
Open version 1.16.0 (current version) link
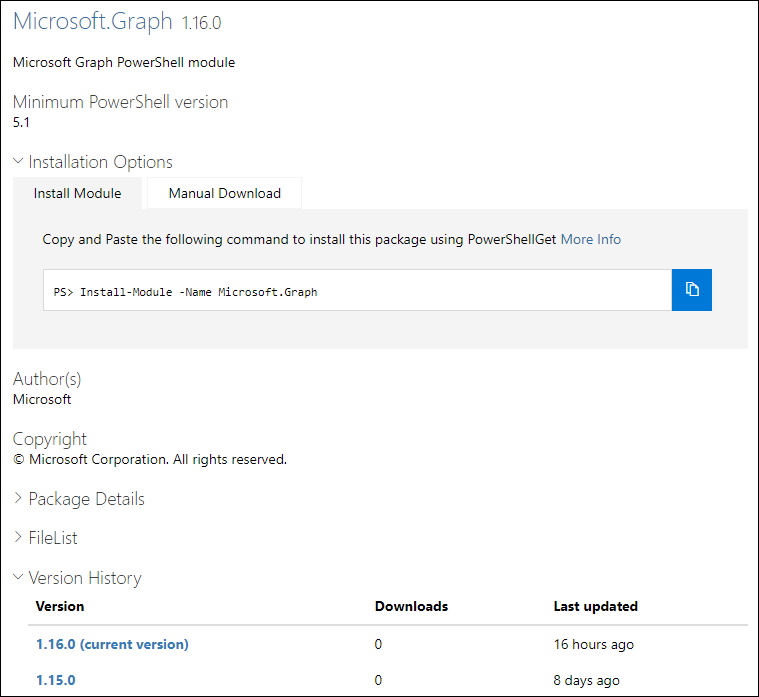112,644
